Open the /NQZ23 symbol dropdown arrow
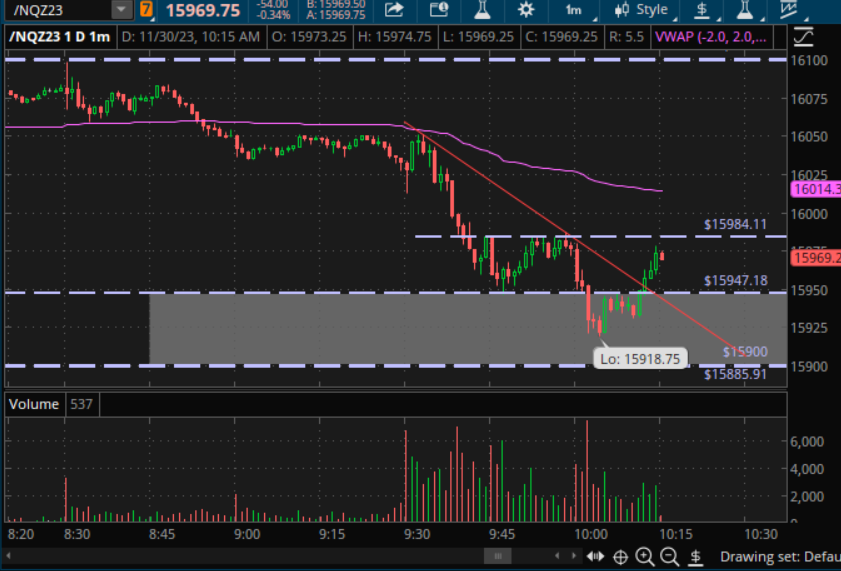The height and width of the screenshot is (571, 841). click(121, 10)
